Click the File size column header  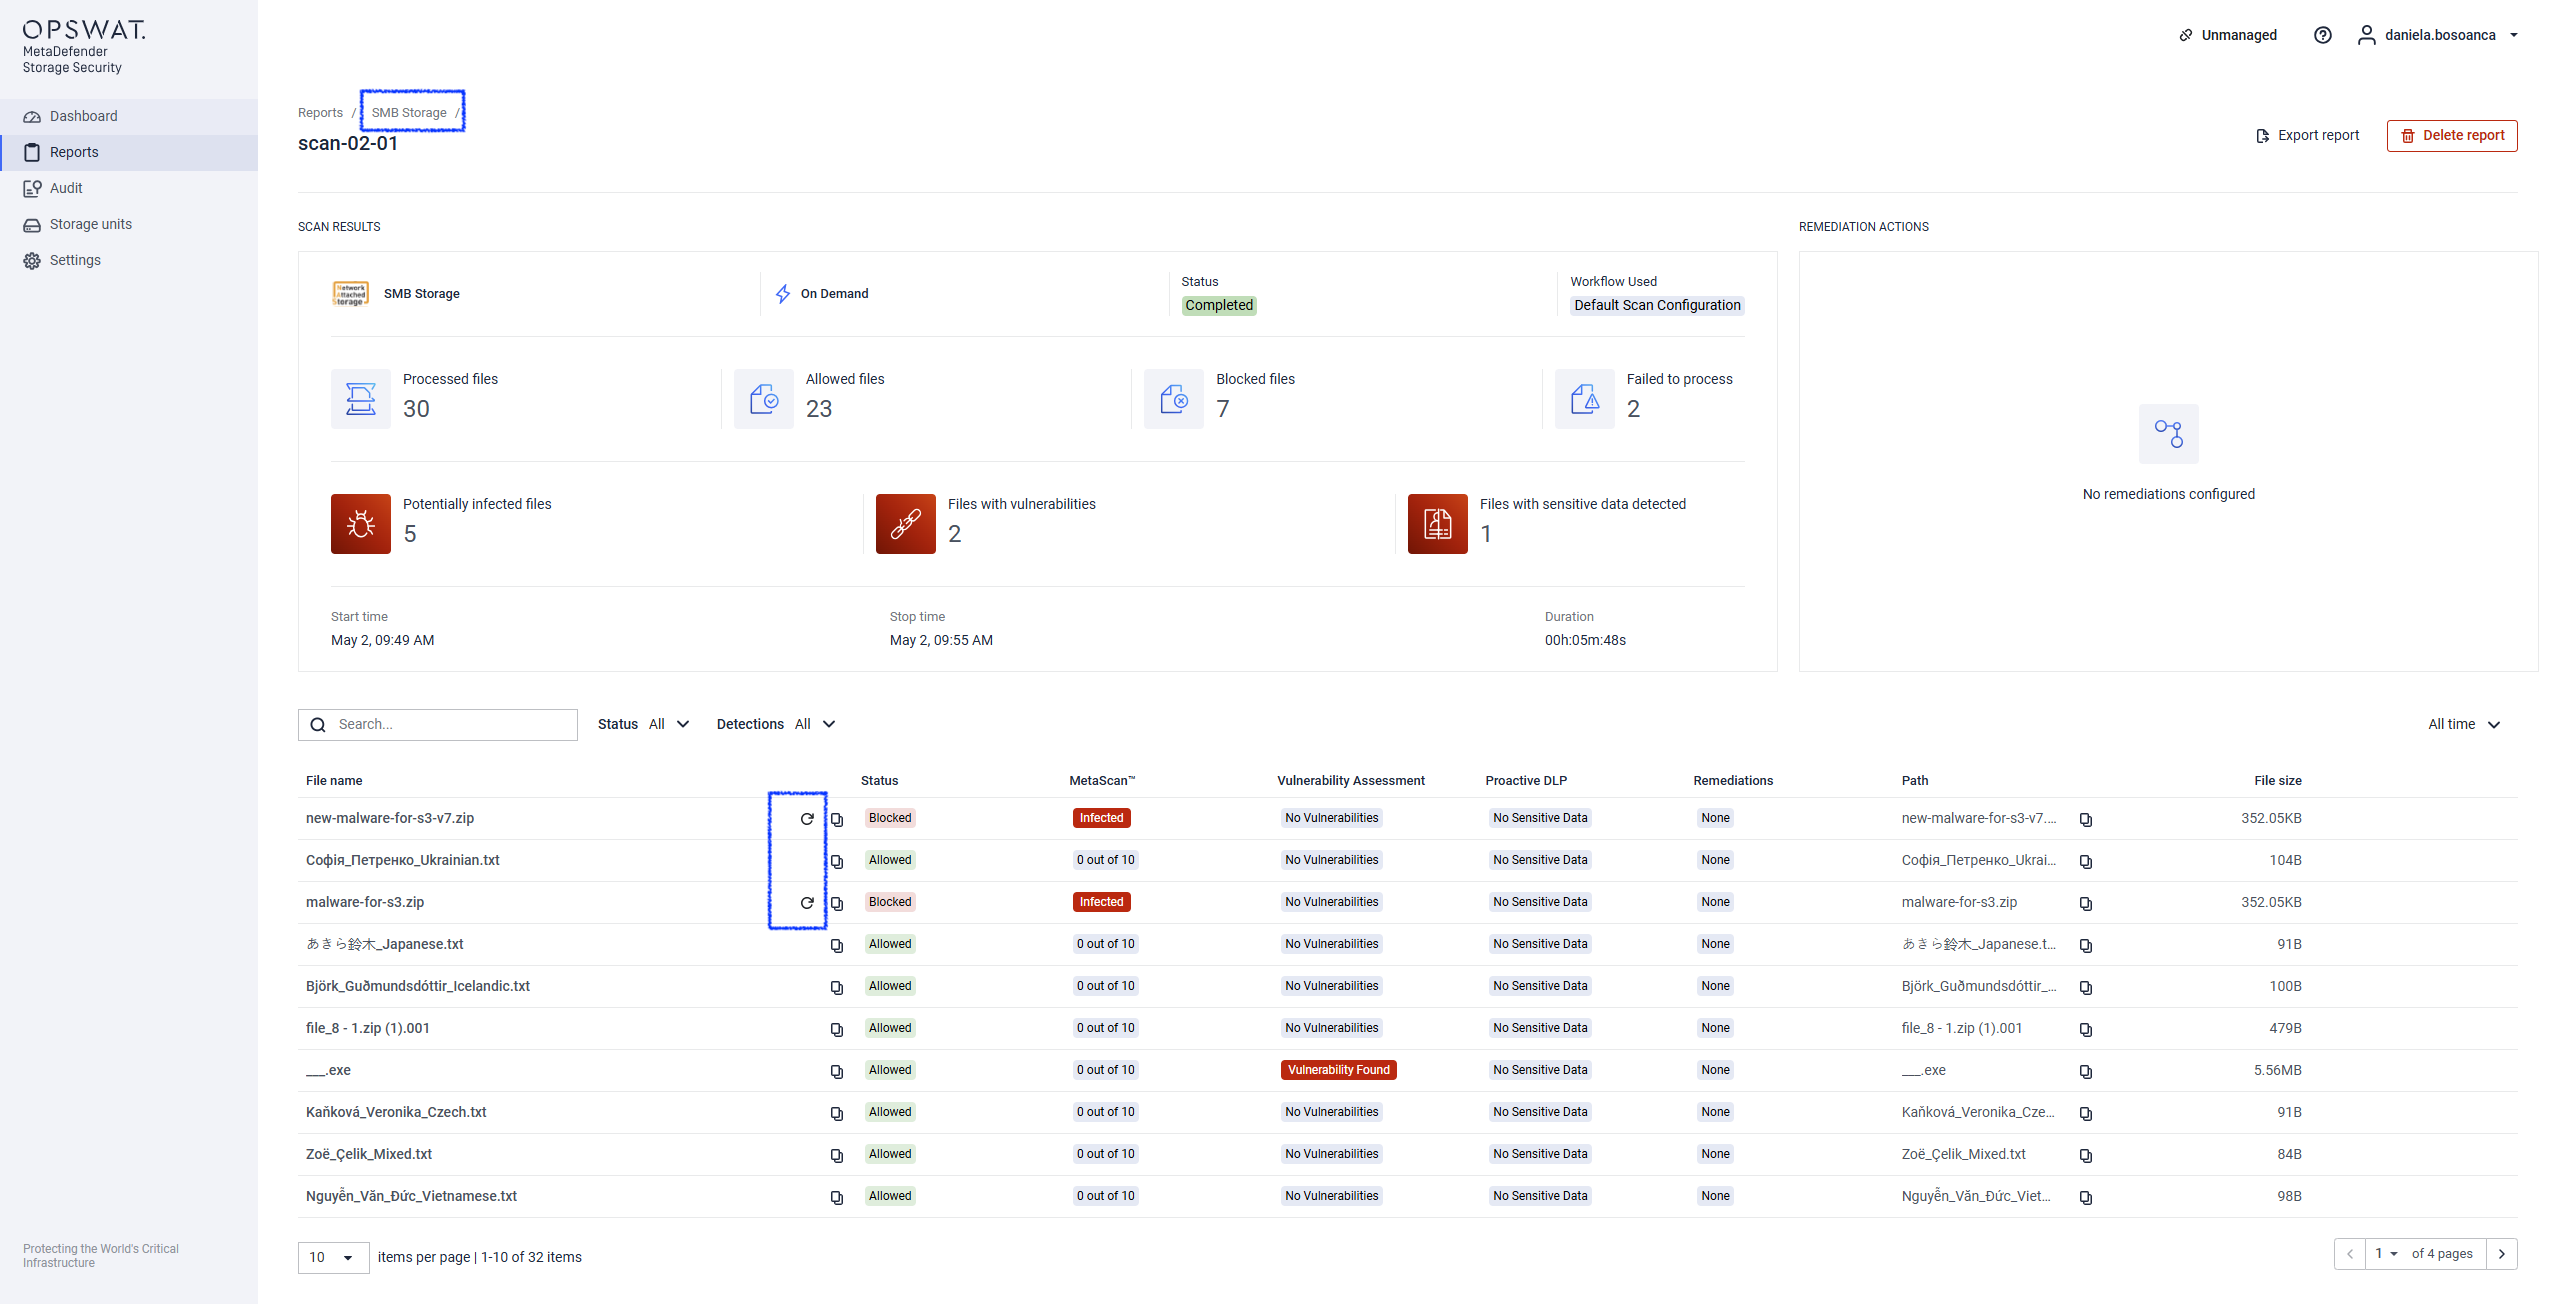point(2277,780)
